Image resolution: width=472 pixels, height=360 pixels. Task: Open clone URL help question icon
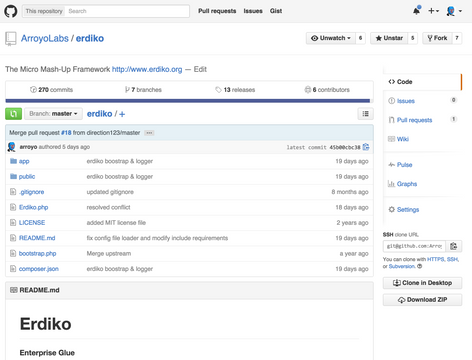coord(419,266)
